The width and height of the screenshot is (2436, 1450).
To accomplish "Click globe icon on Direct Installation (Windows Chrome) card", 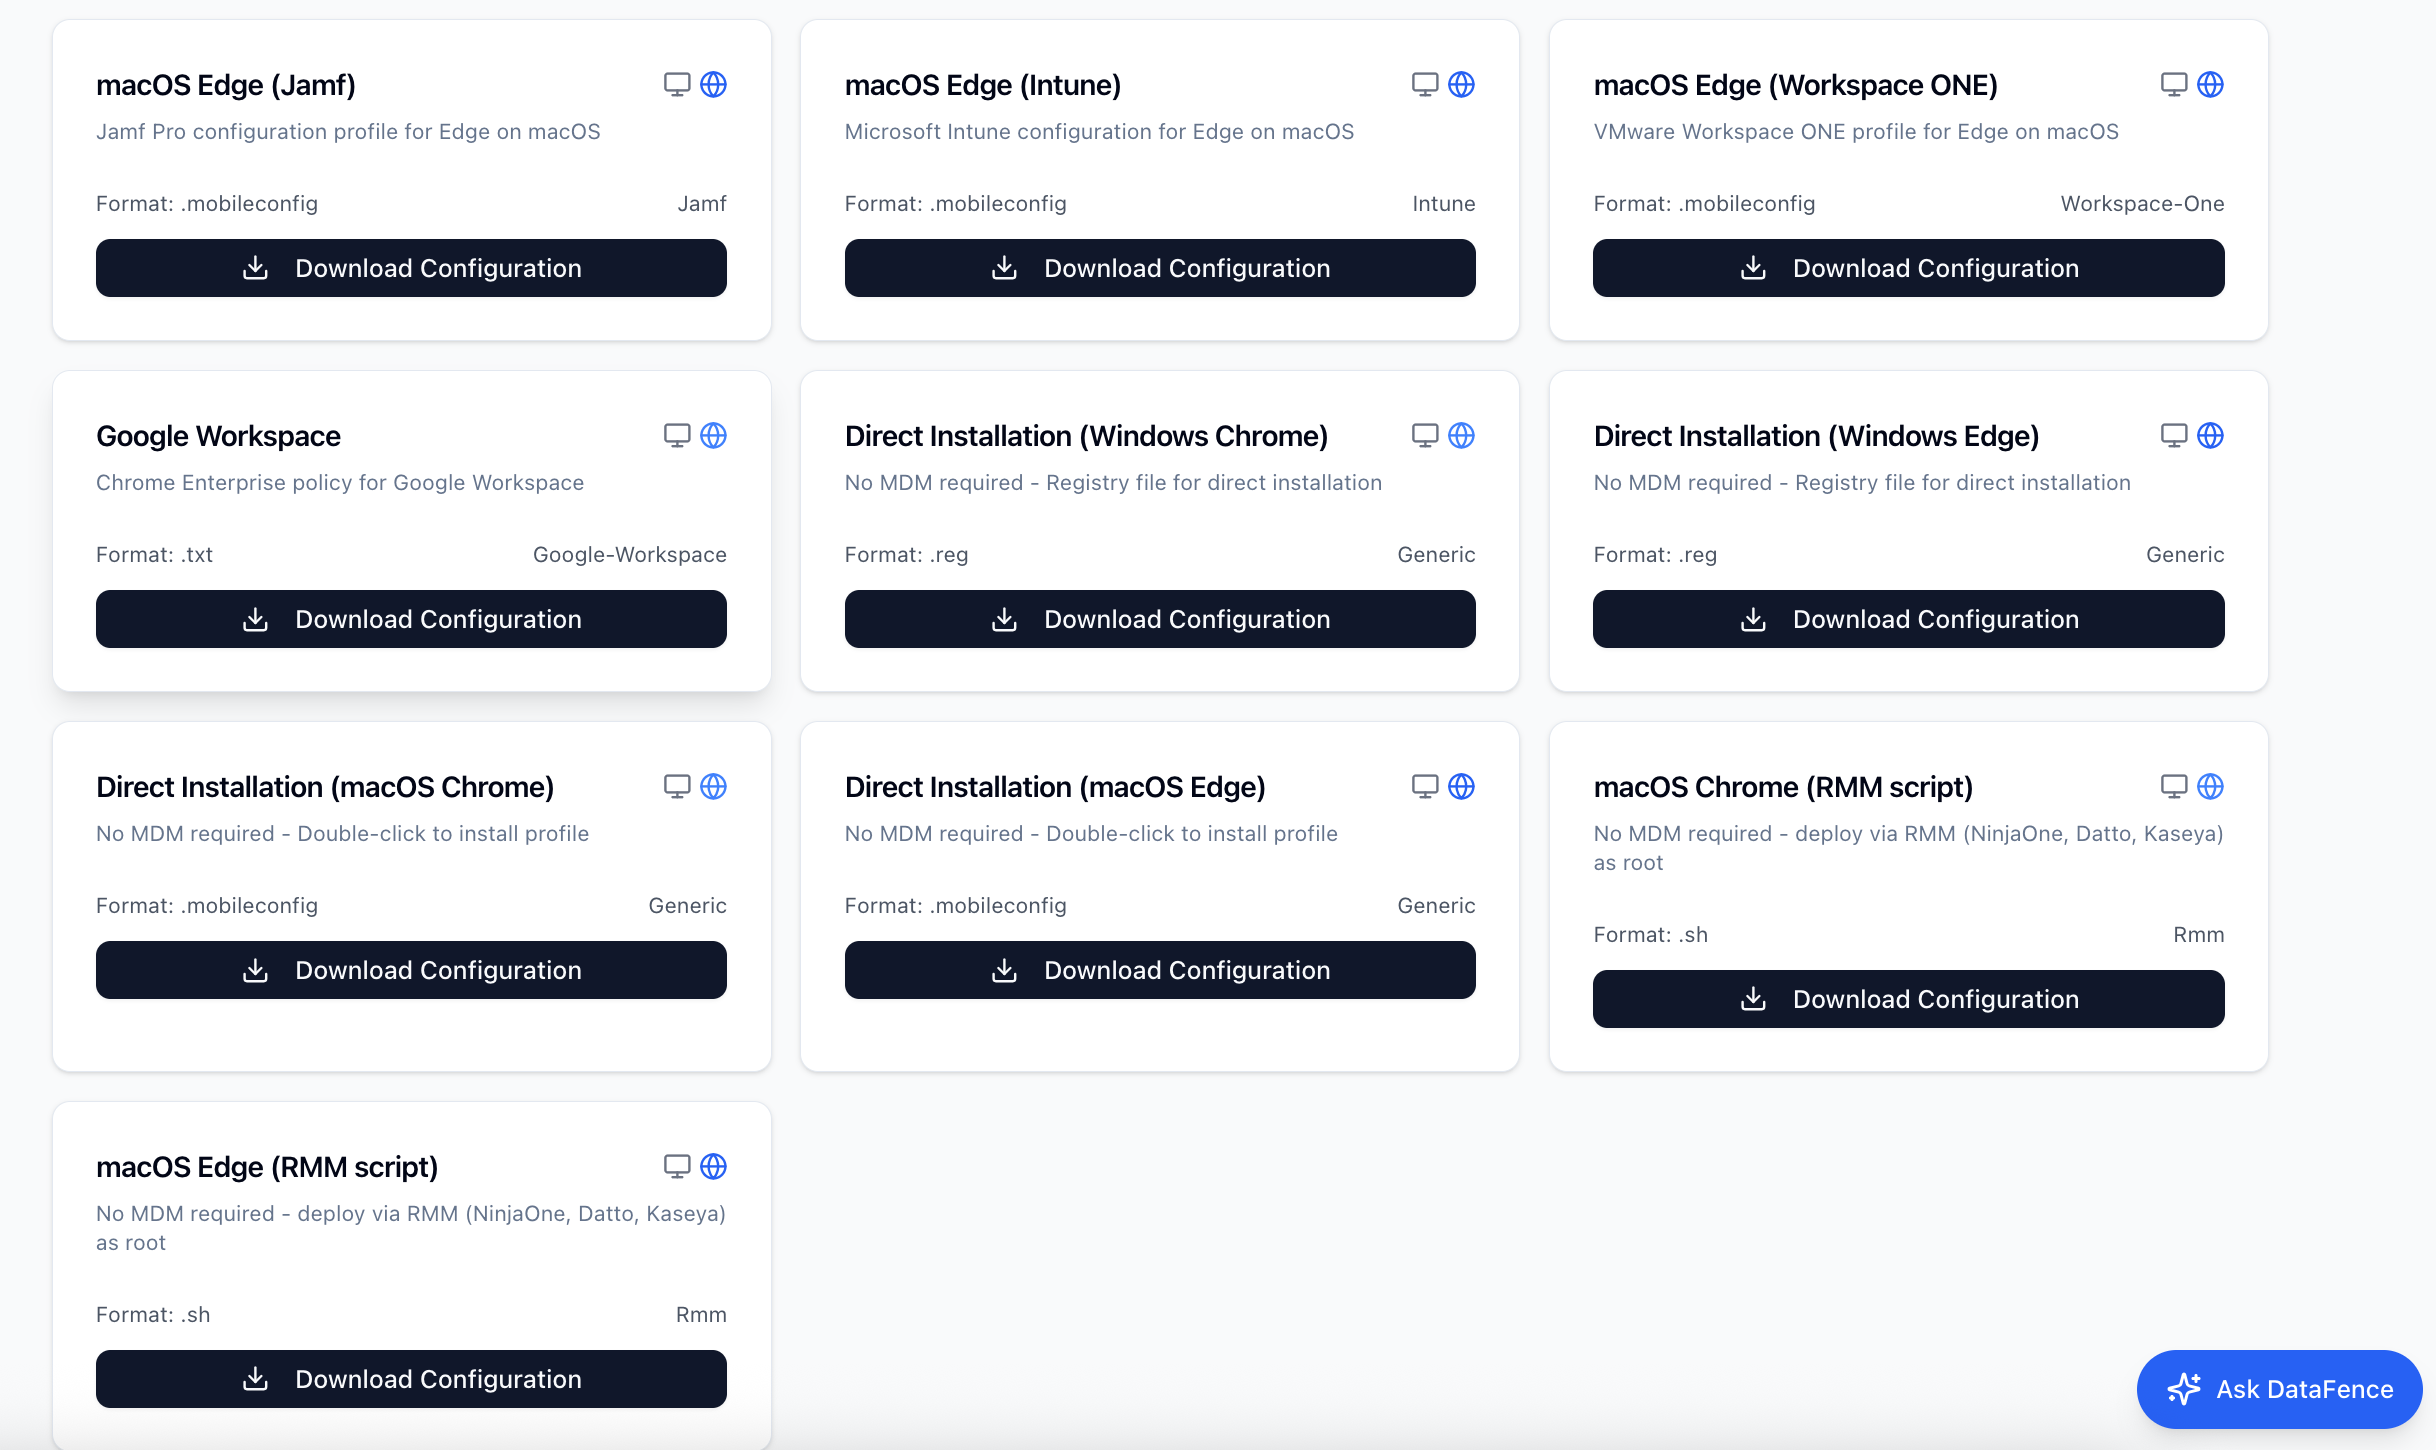I will pyautogui.click(x=1461, y=436).
